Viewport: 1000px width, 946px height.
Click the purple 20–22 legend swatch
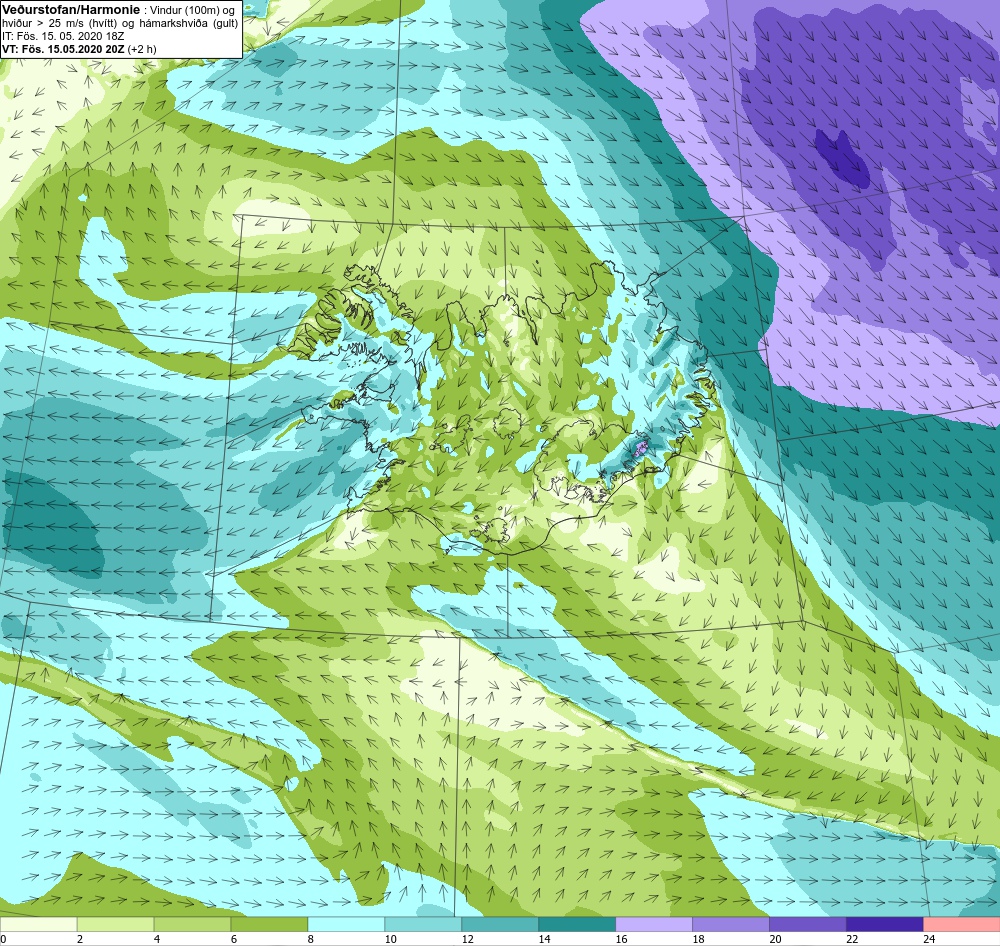(x=808, y=925)
